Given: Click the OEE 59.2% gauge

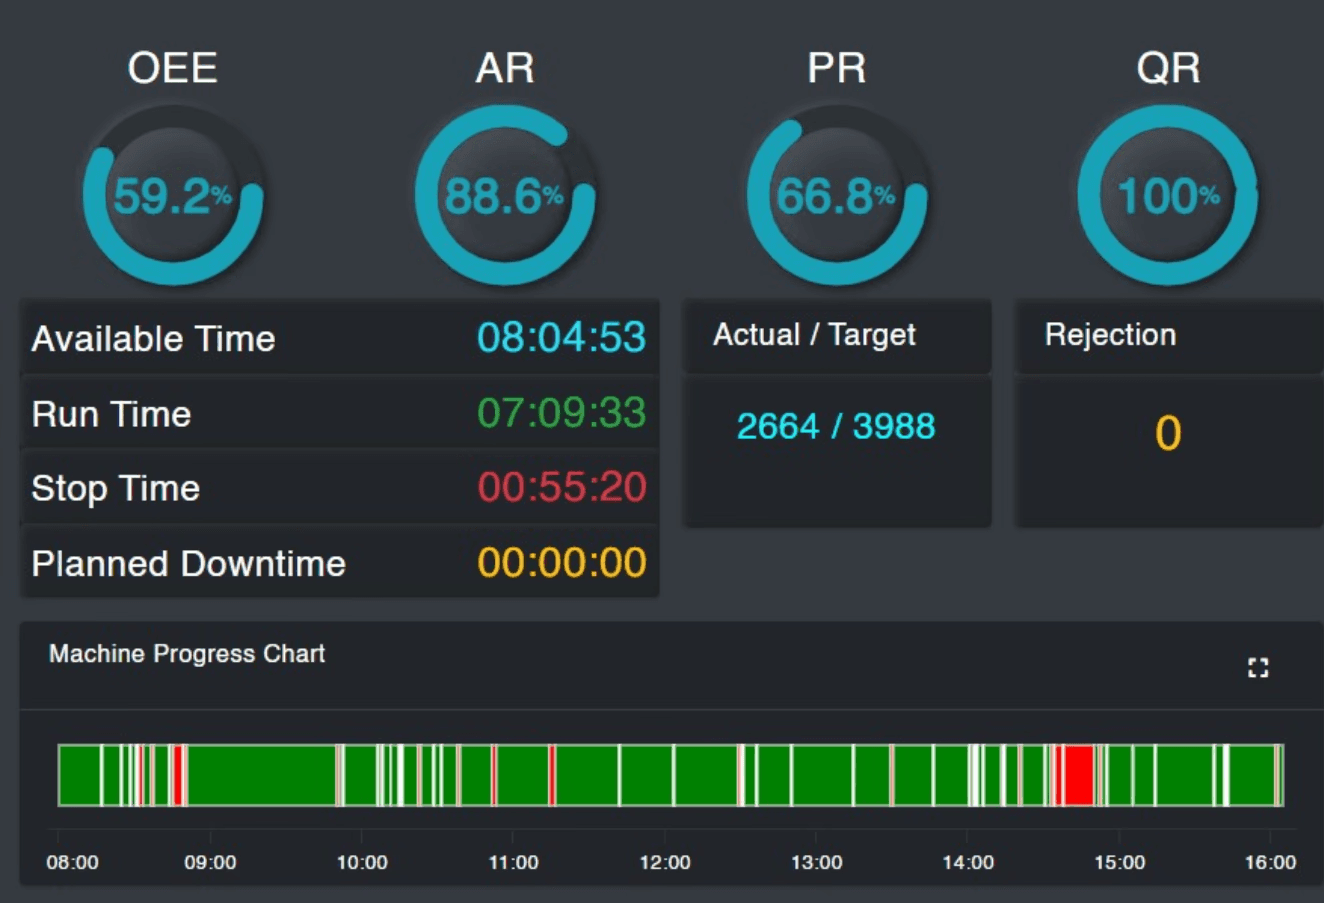Looking at the screenshot, I should coord(173,195).
